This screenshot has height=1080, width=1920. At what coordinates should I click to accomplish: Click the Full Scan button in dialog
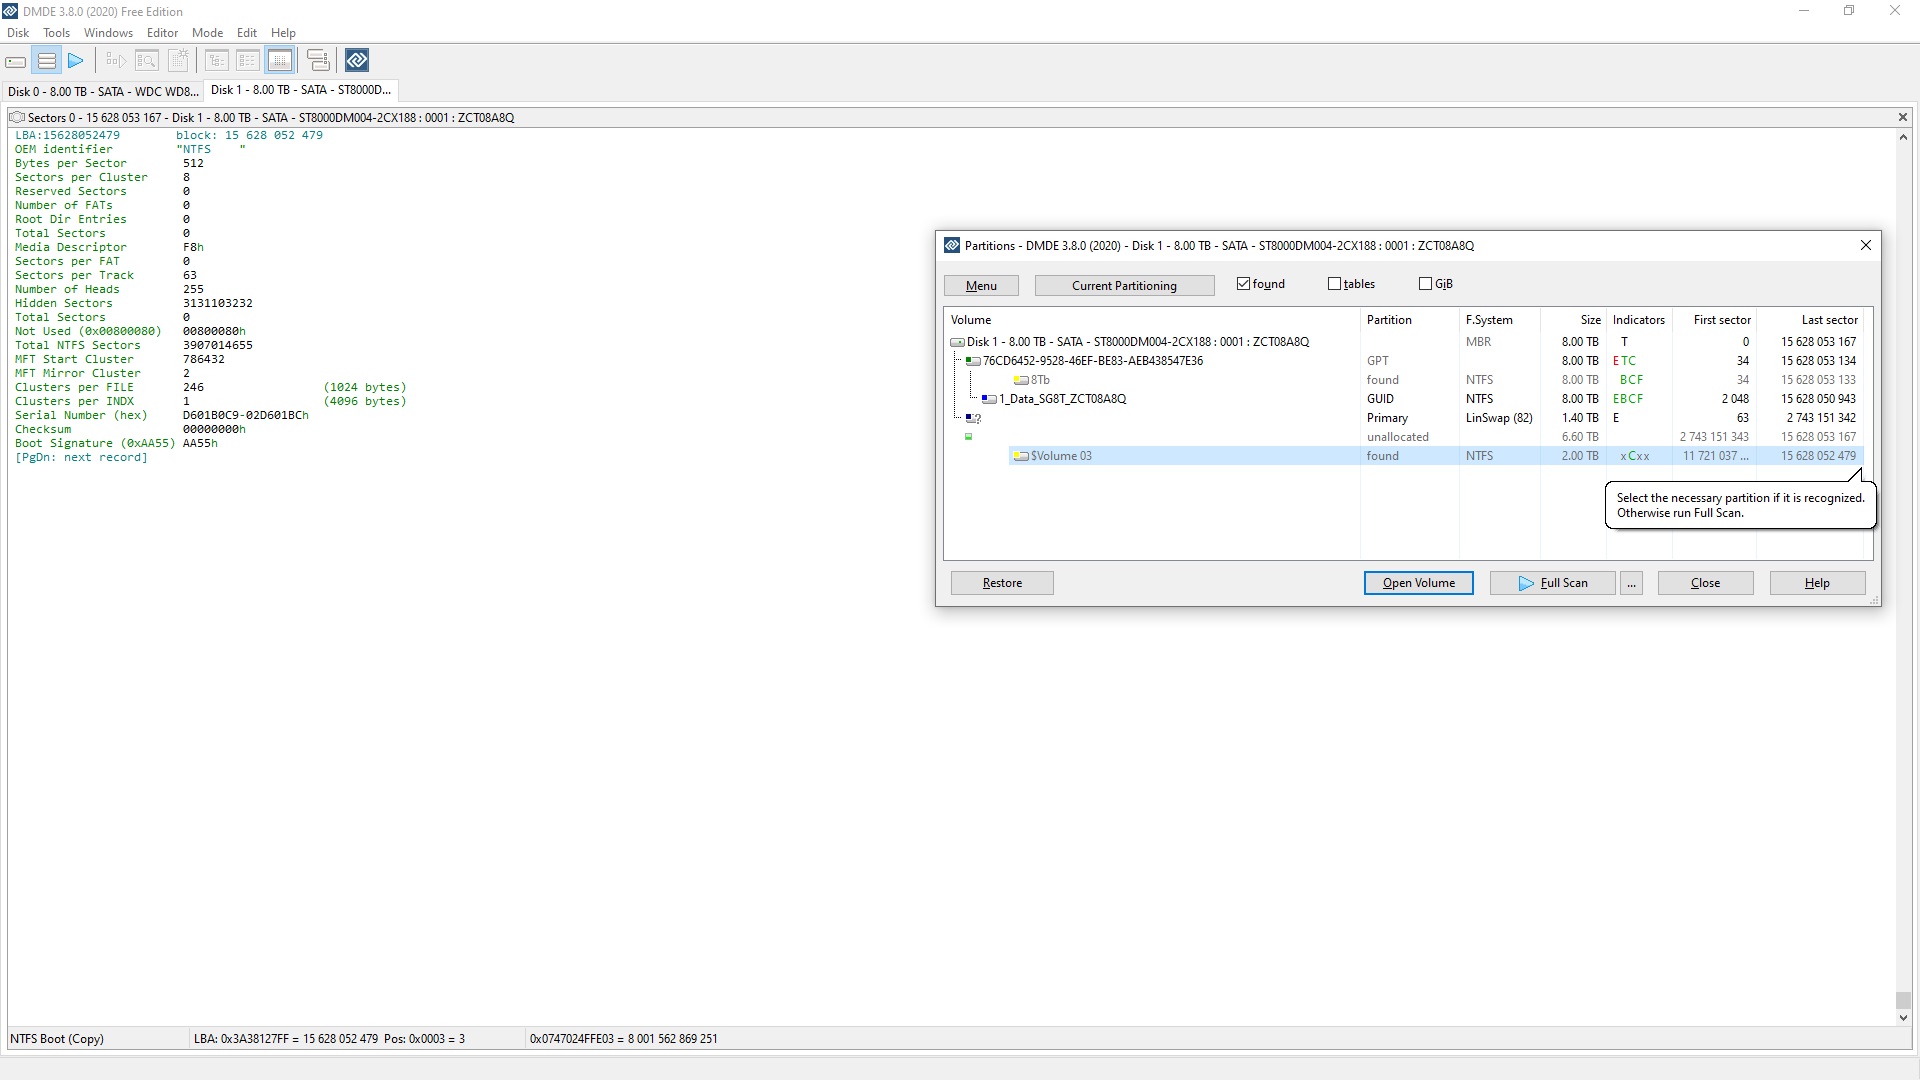tap(1552, 583)
